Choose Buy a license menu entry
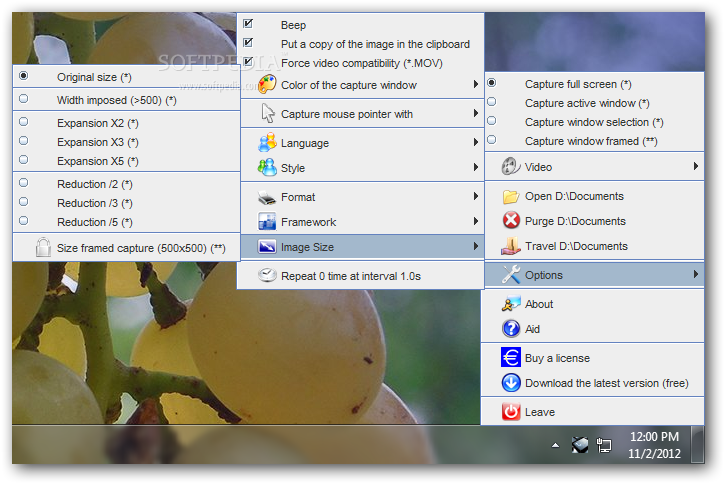The image size is (725, 484). [593, 358]
